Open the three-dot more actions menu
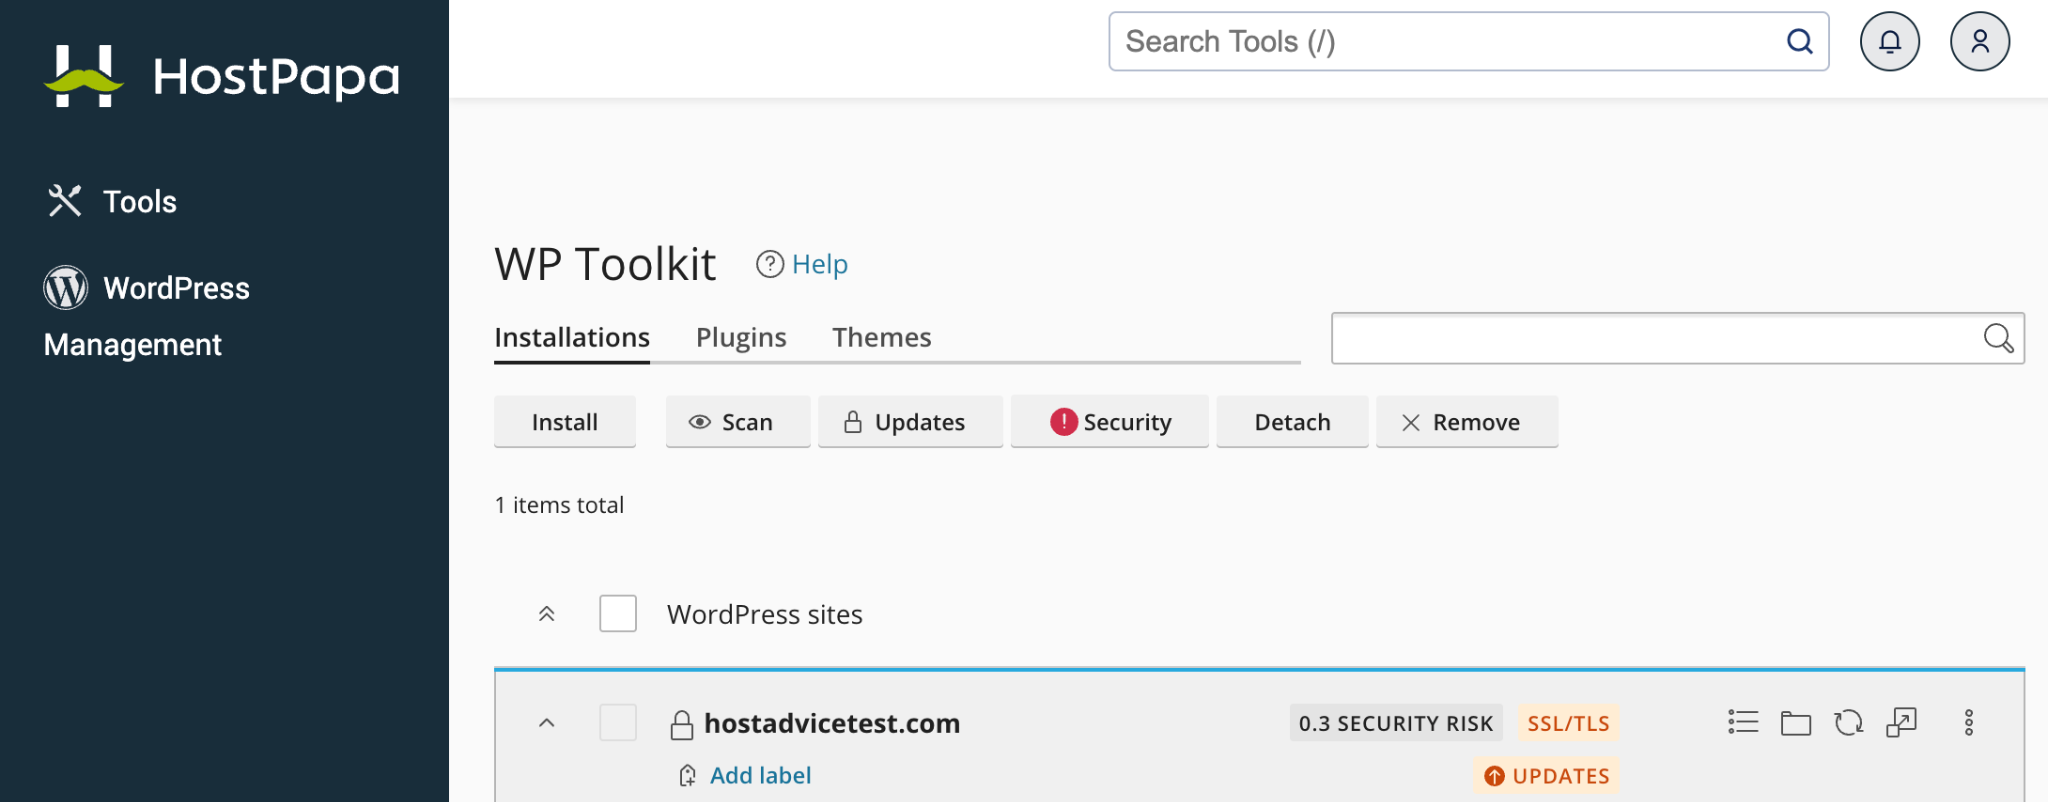Viewport: 2048px width, 802px height. point(1968,722)
